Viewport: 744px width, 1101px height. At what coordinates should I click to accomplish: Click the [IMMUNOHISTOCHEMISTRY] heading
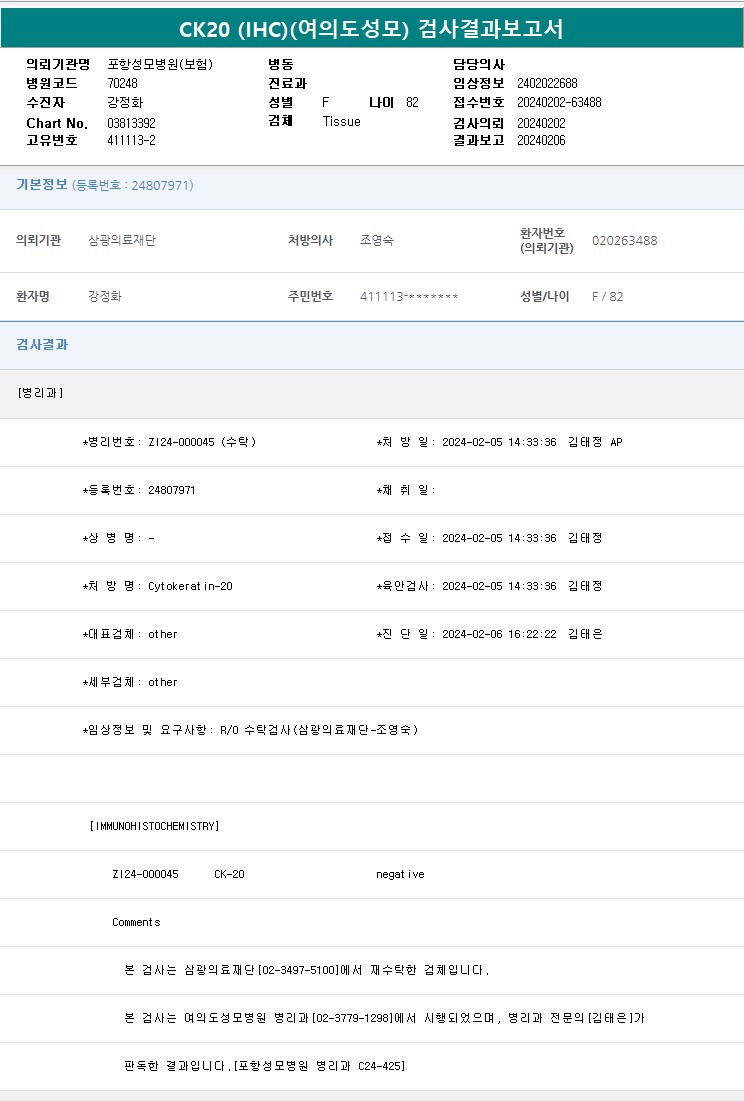[154, 826]
